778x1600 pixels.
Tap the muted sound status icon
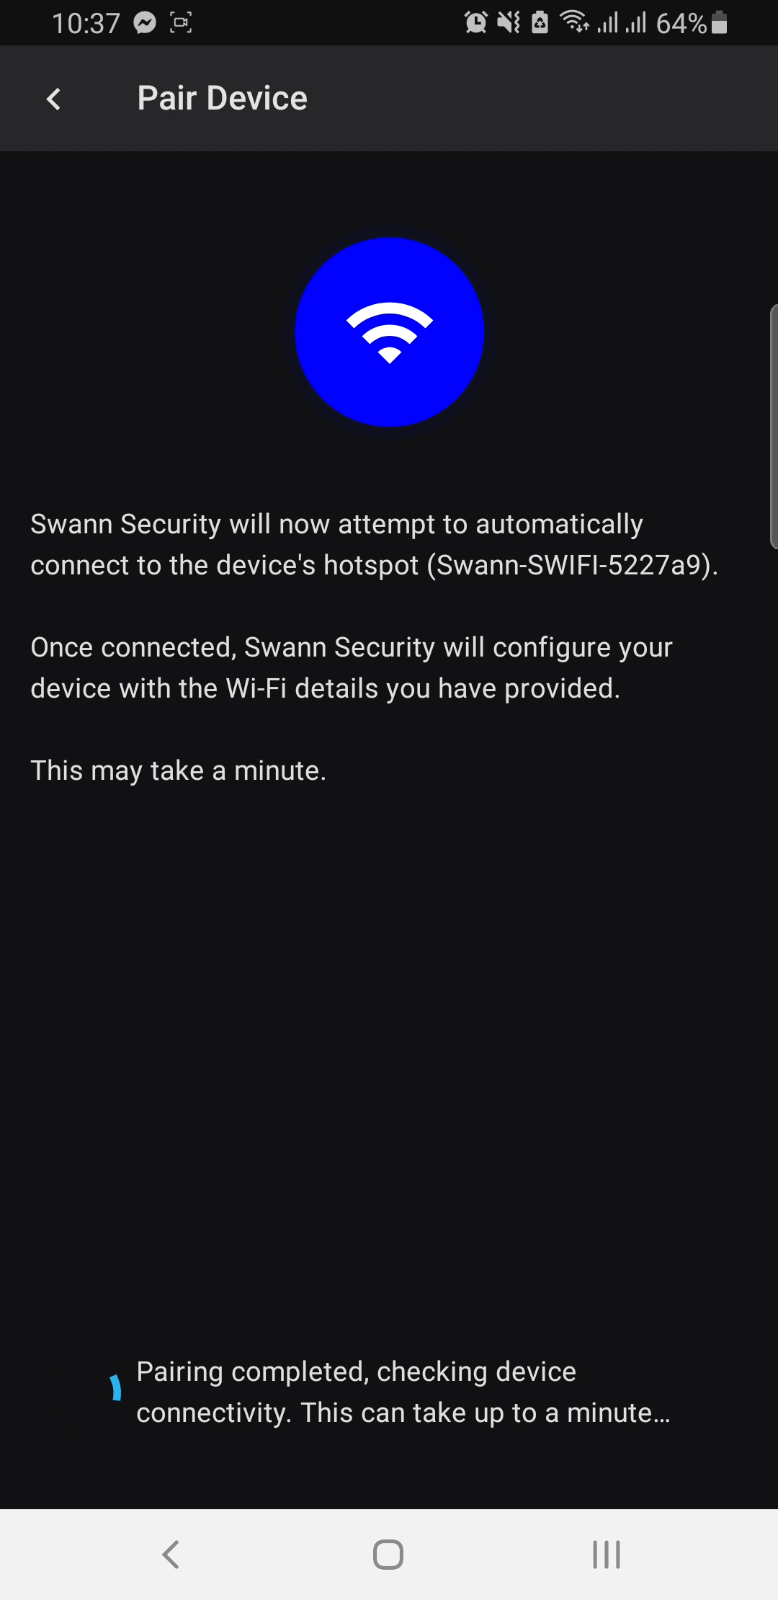[509, 22]
